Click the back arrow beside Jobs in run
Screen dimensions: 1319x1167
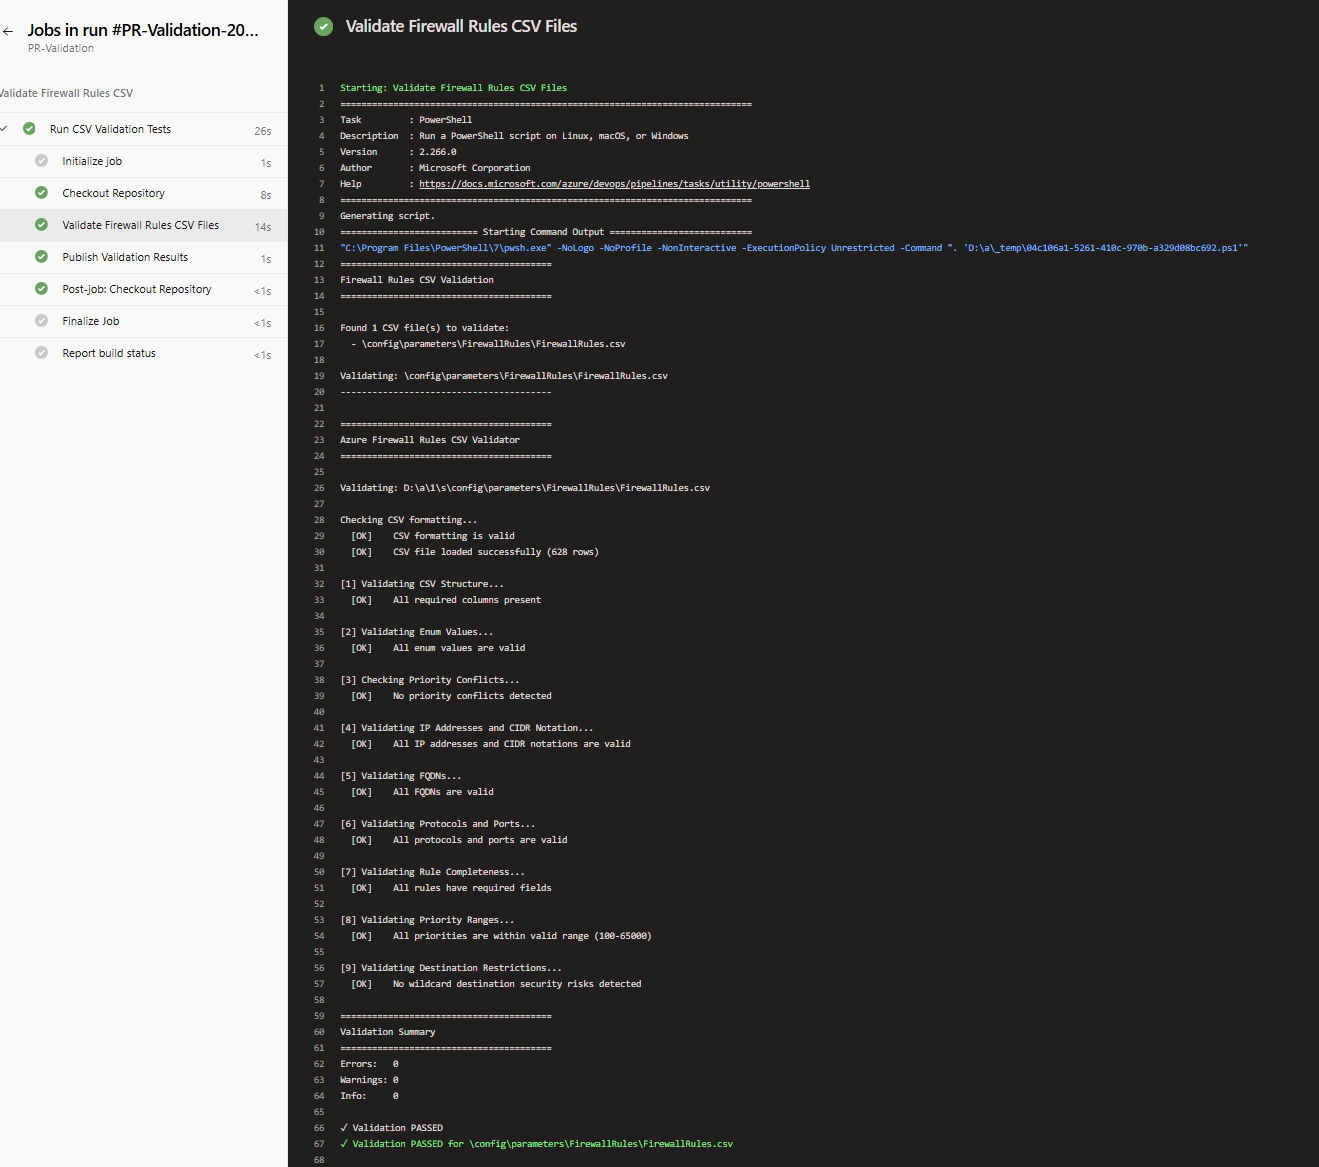click(x=8, y=32)
